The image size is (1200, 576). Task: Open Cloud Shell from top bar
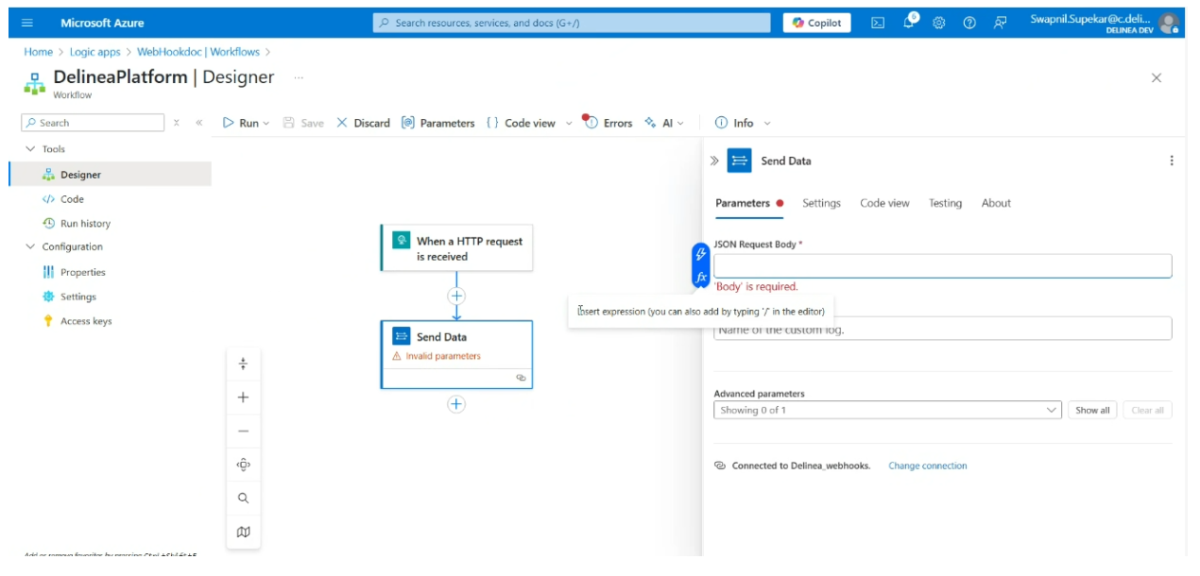coord(878,23)
